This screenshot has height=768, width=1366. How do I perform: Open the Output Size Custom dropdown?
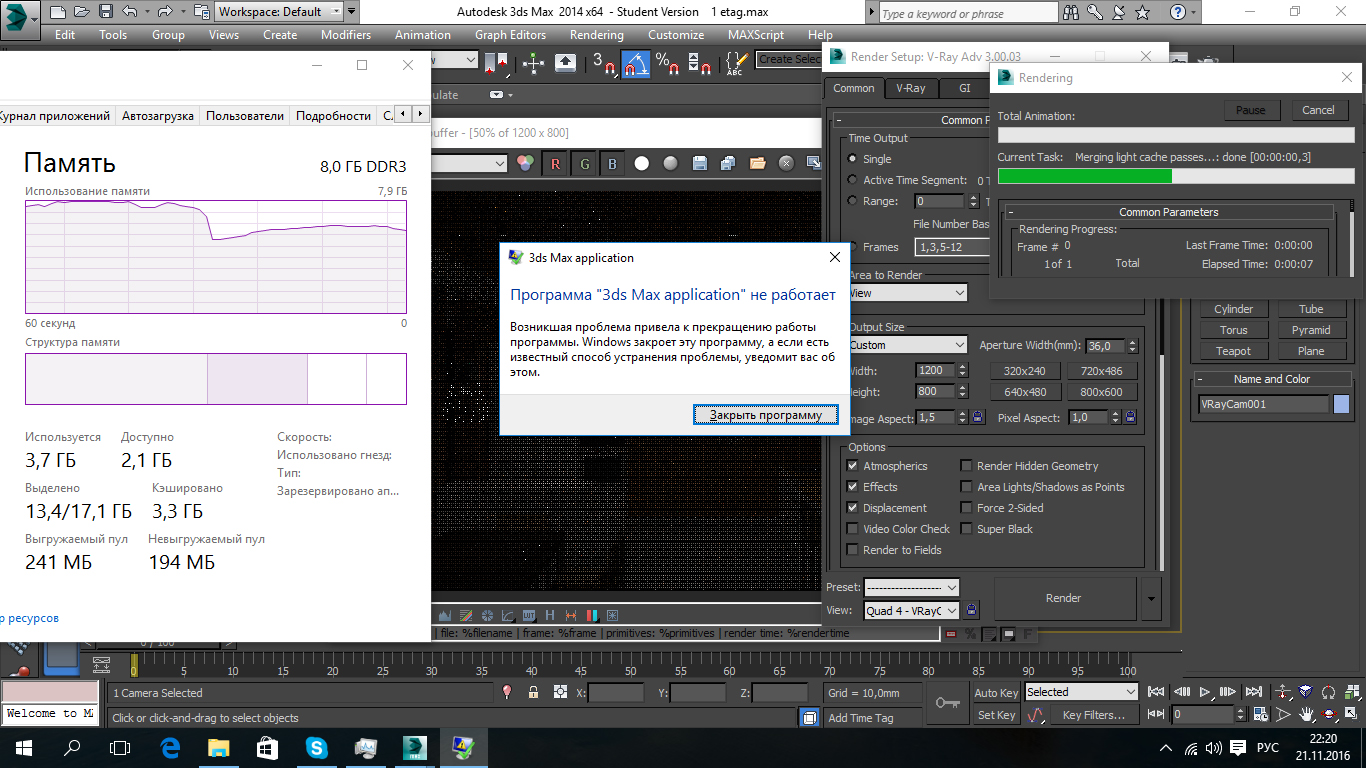pos(908,345)
